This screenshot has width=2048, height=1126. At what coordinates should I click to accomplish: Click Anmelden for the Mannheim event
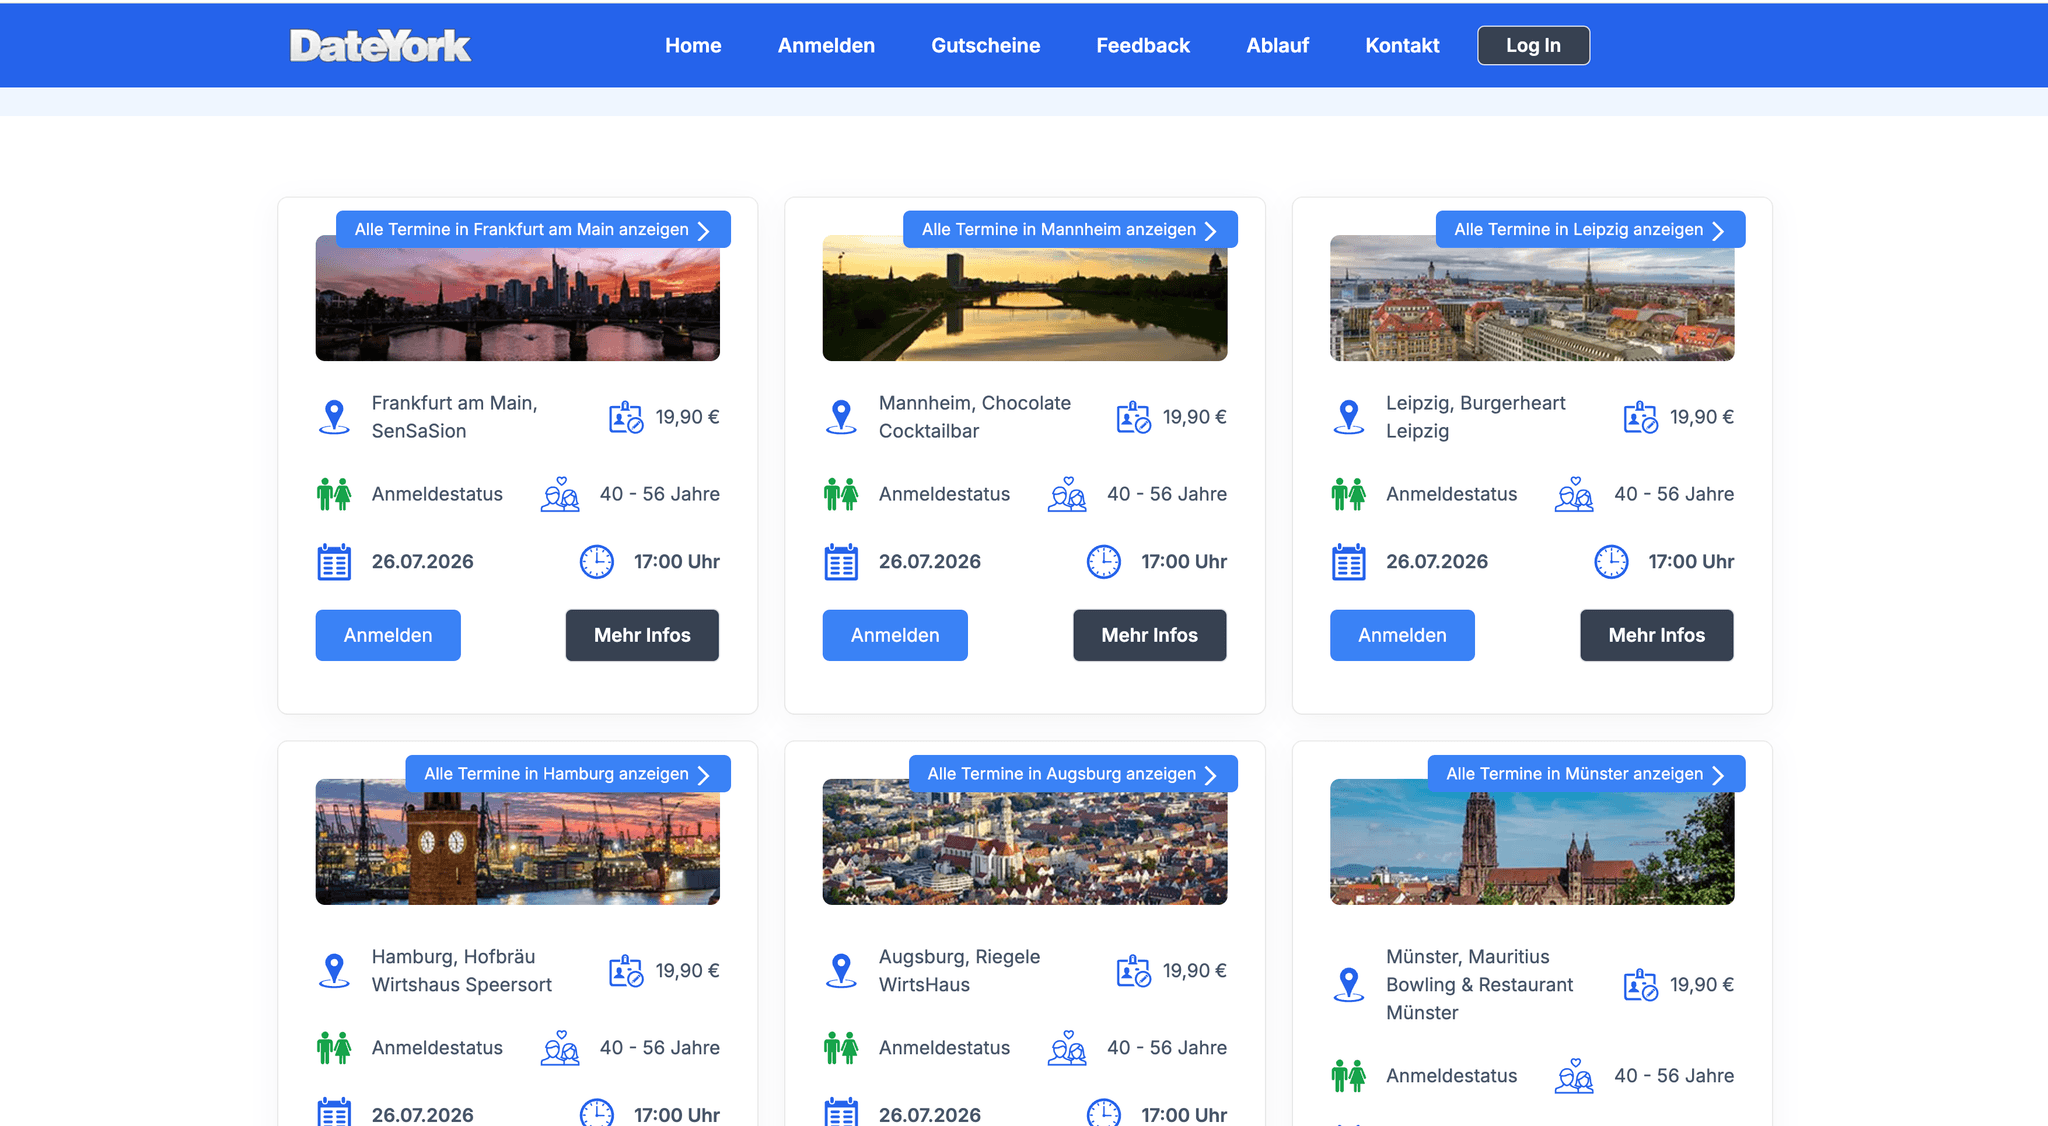[x=895, y=635]
